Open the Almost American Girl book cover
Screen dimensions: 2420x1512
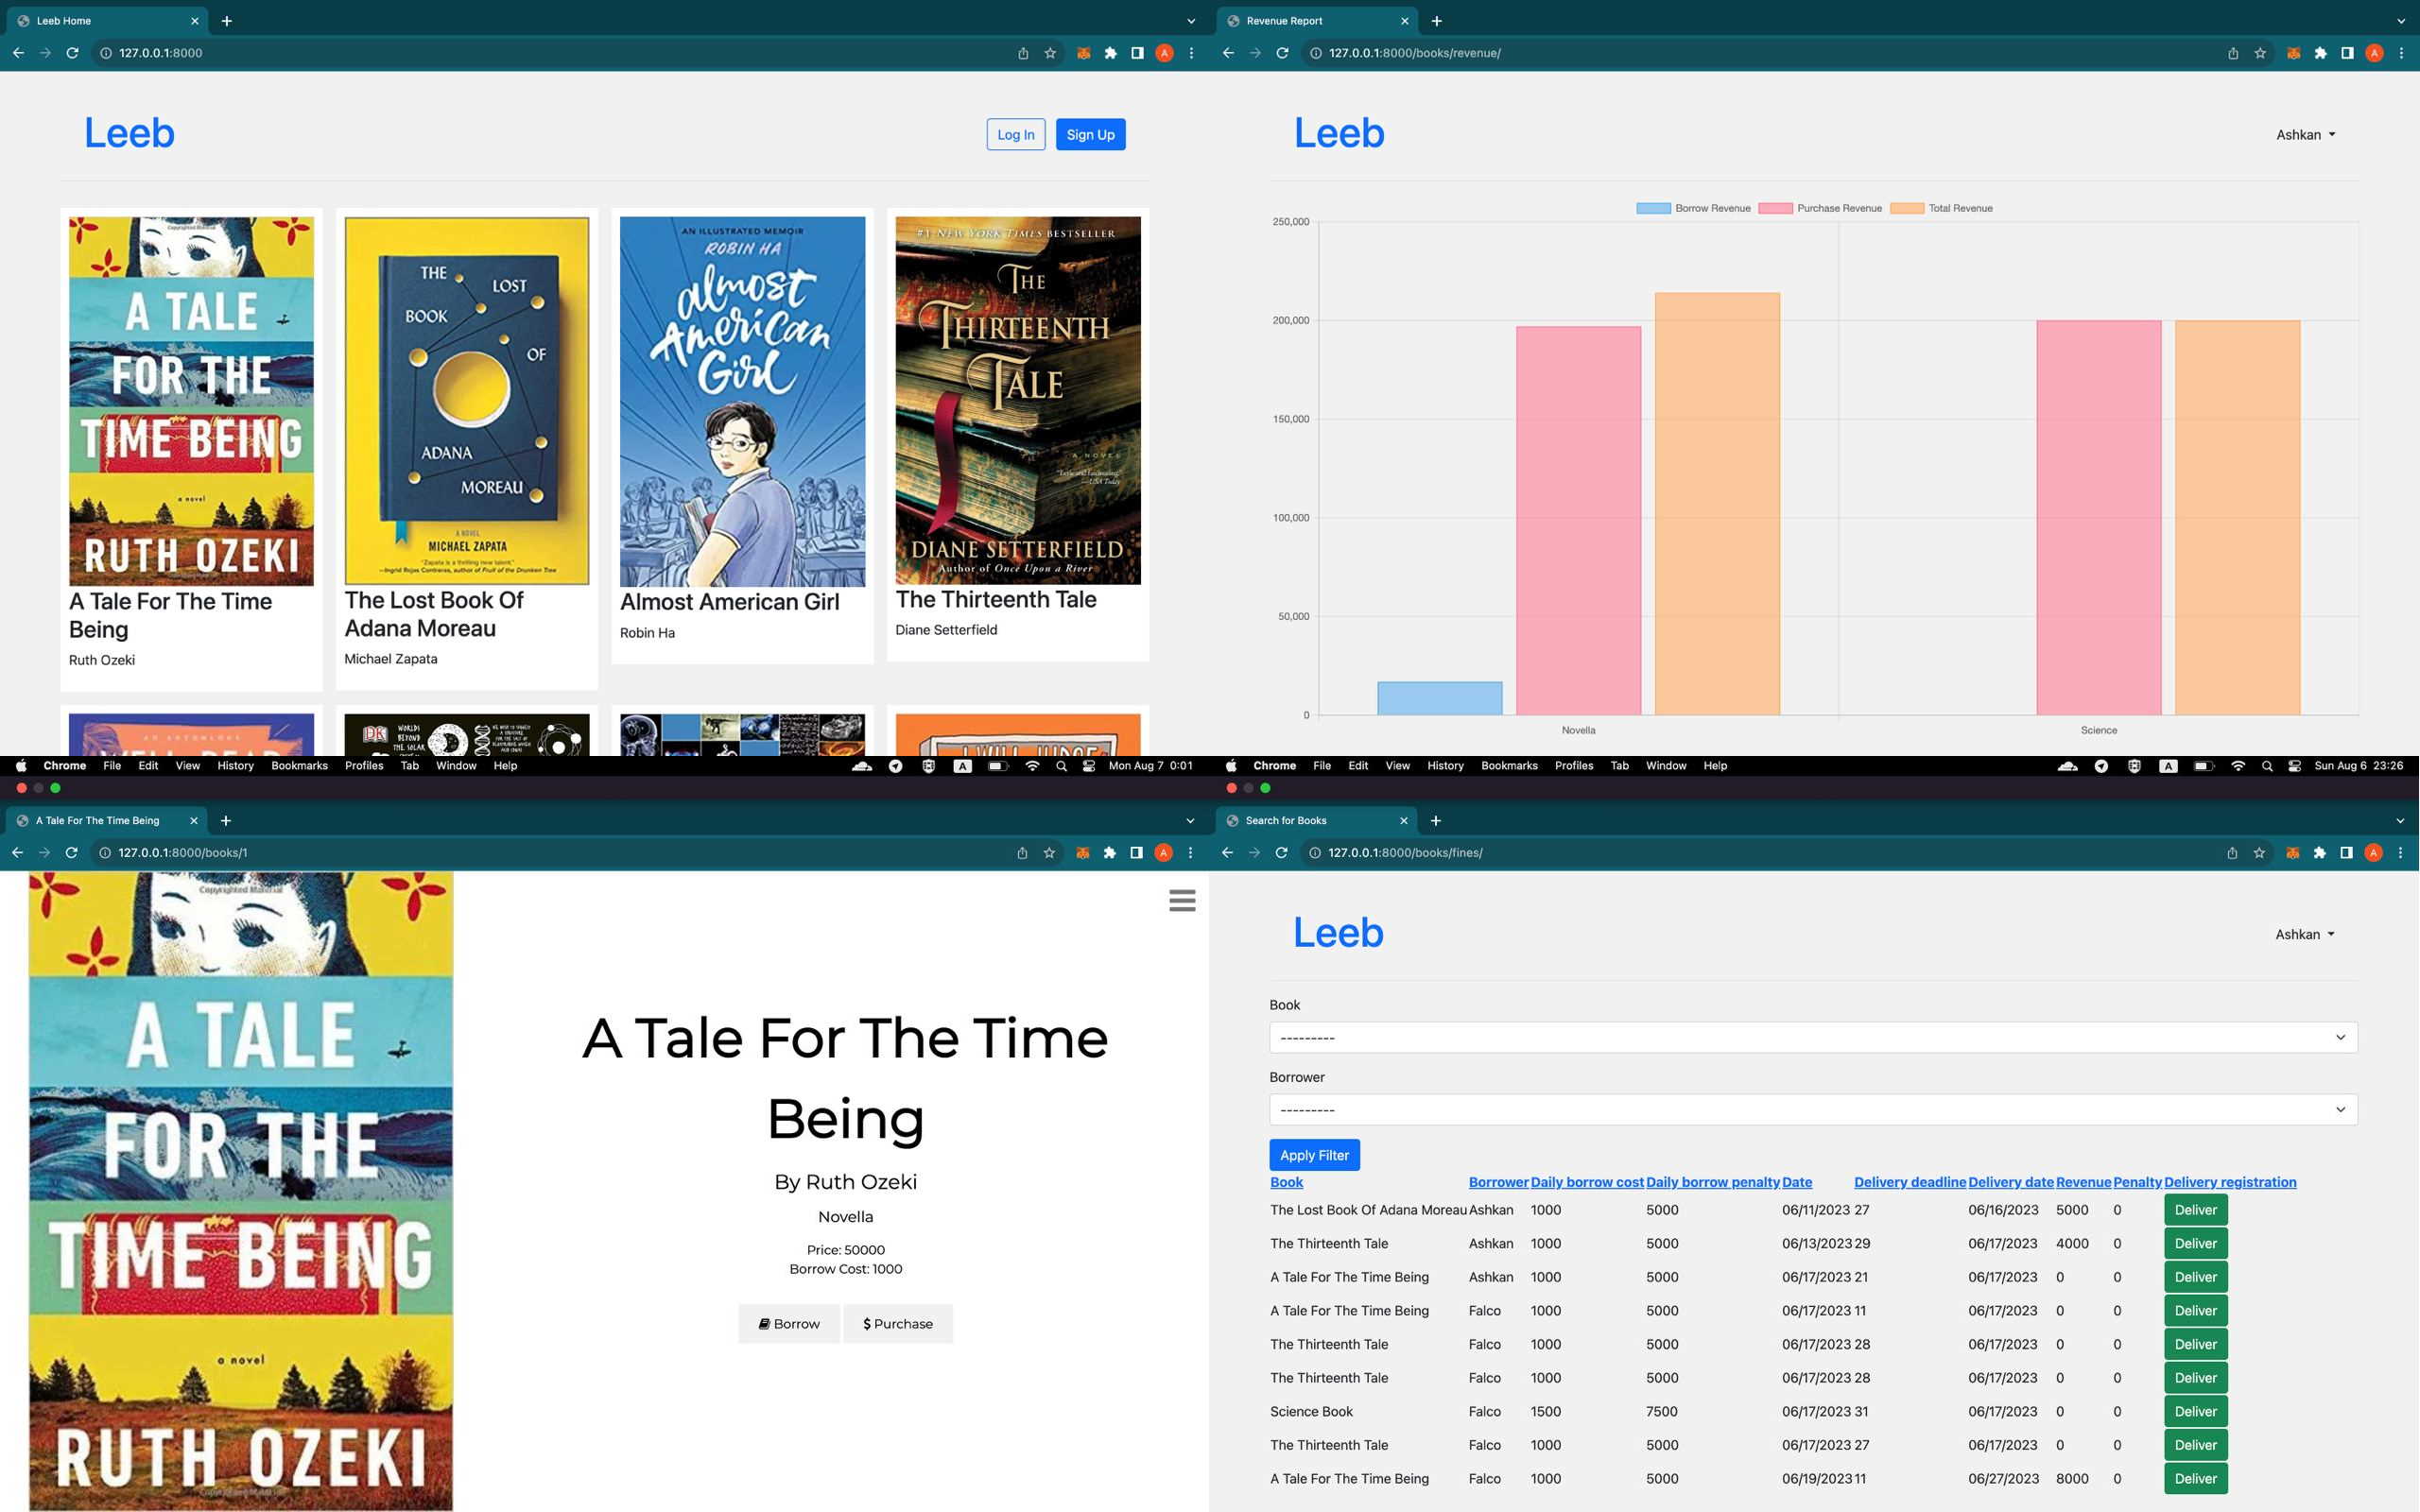tap(742, 402)
